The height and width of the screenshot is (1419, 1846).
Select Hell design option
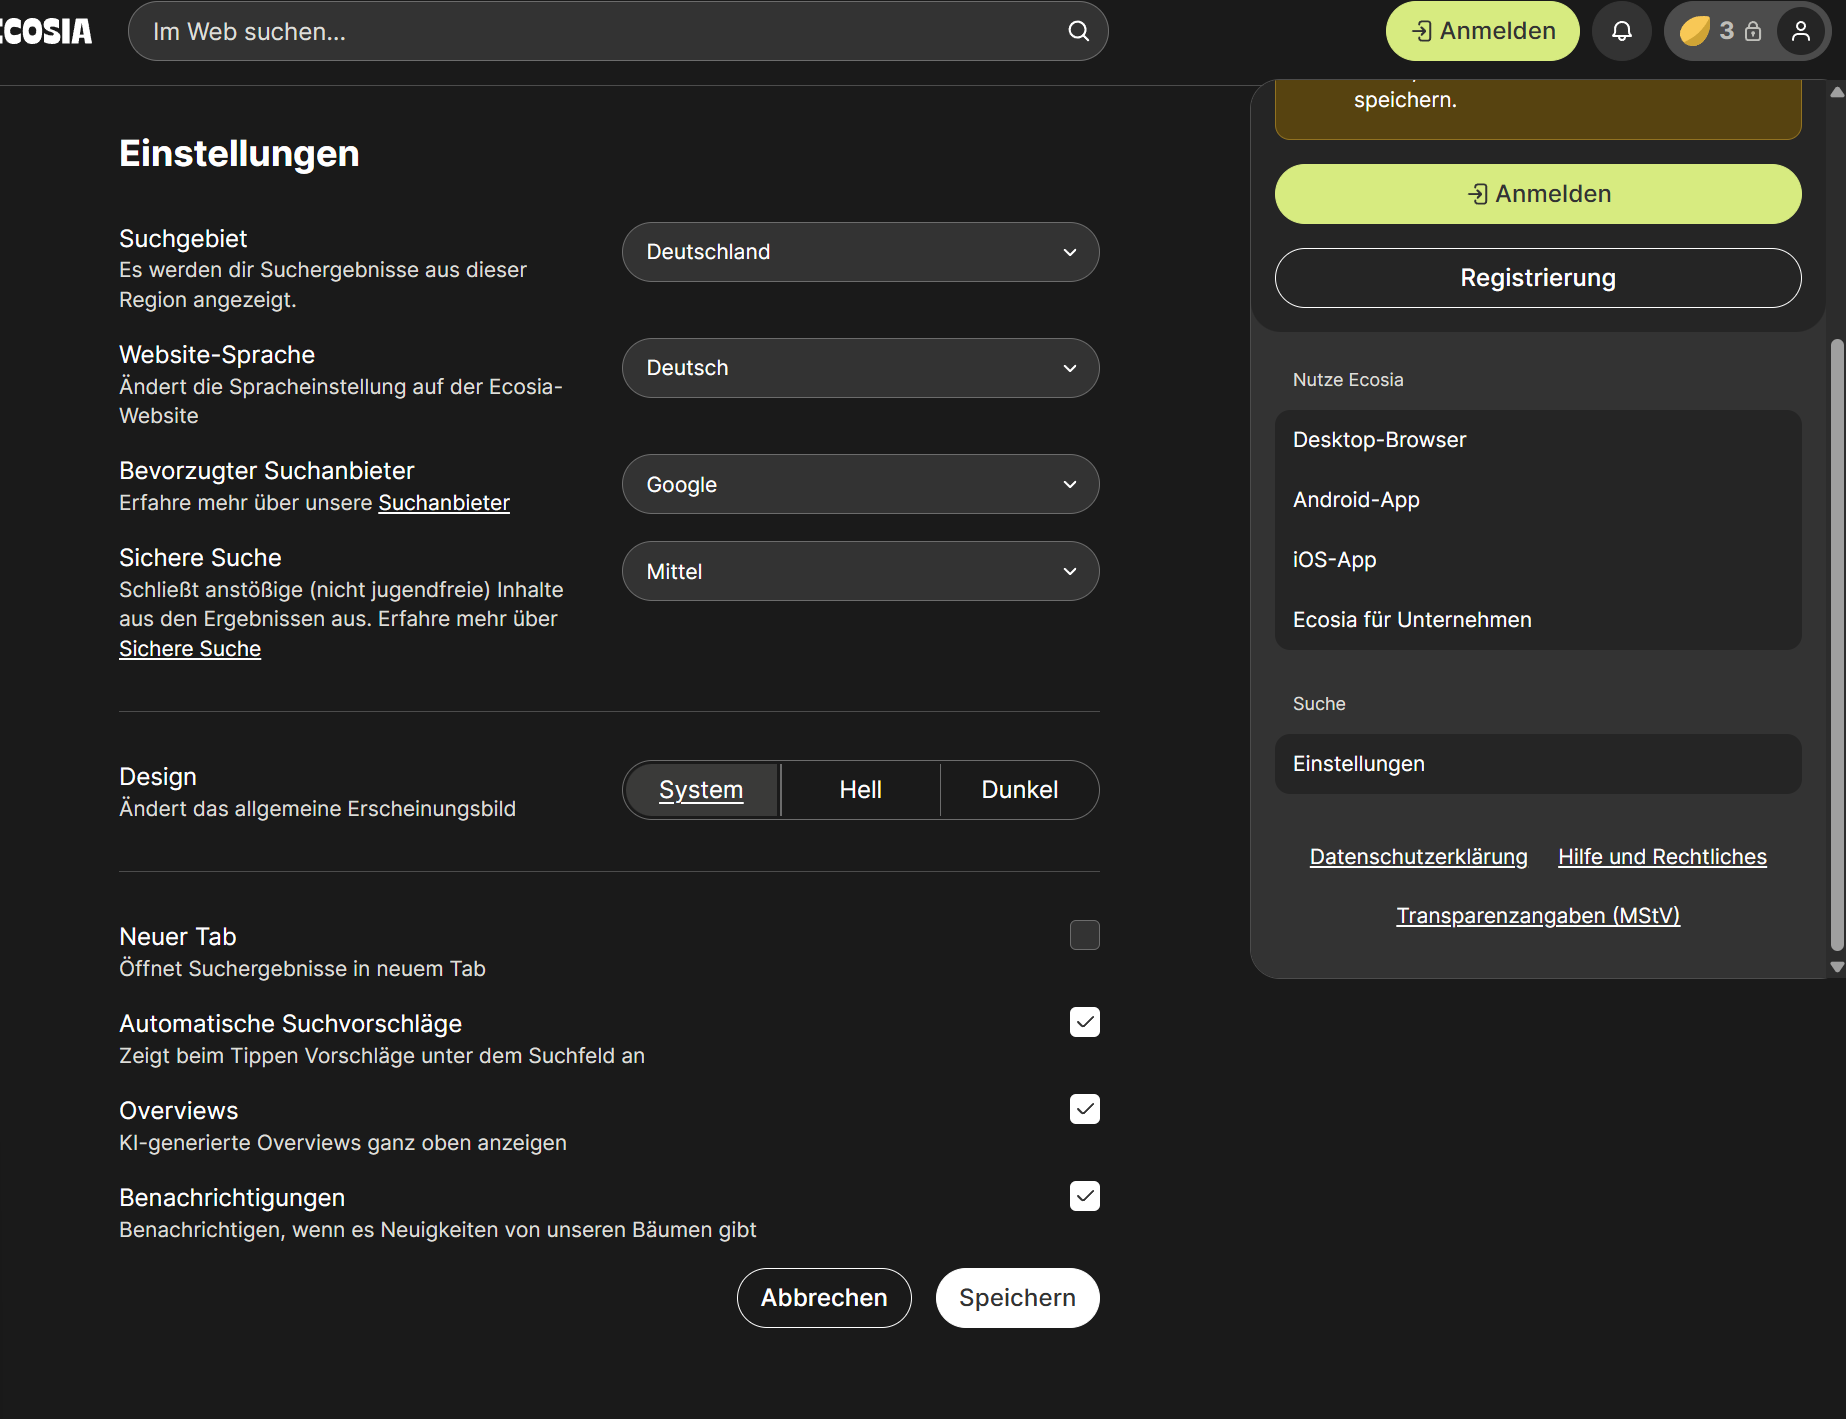860,790
